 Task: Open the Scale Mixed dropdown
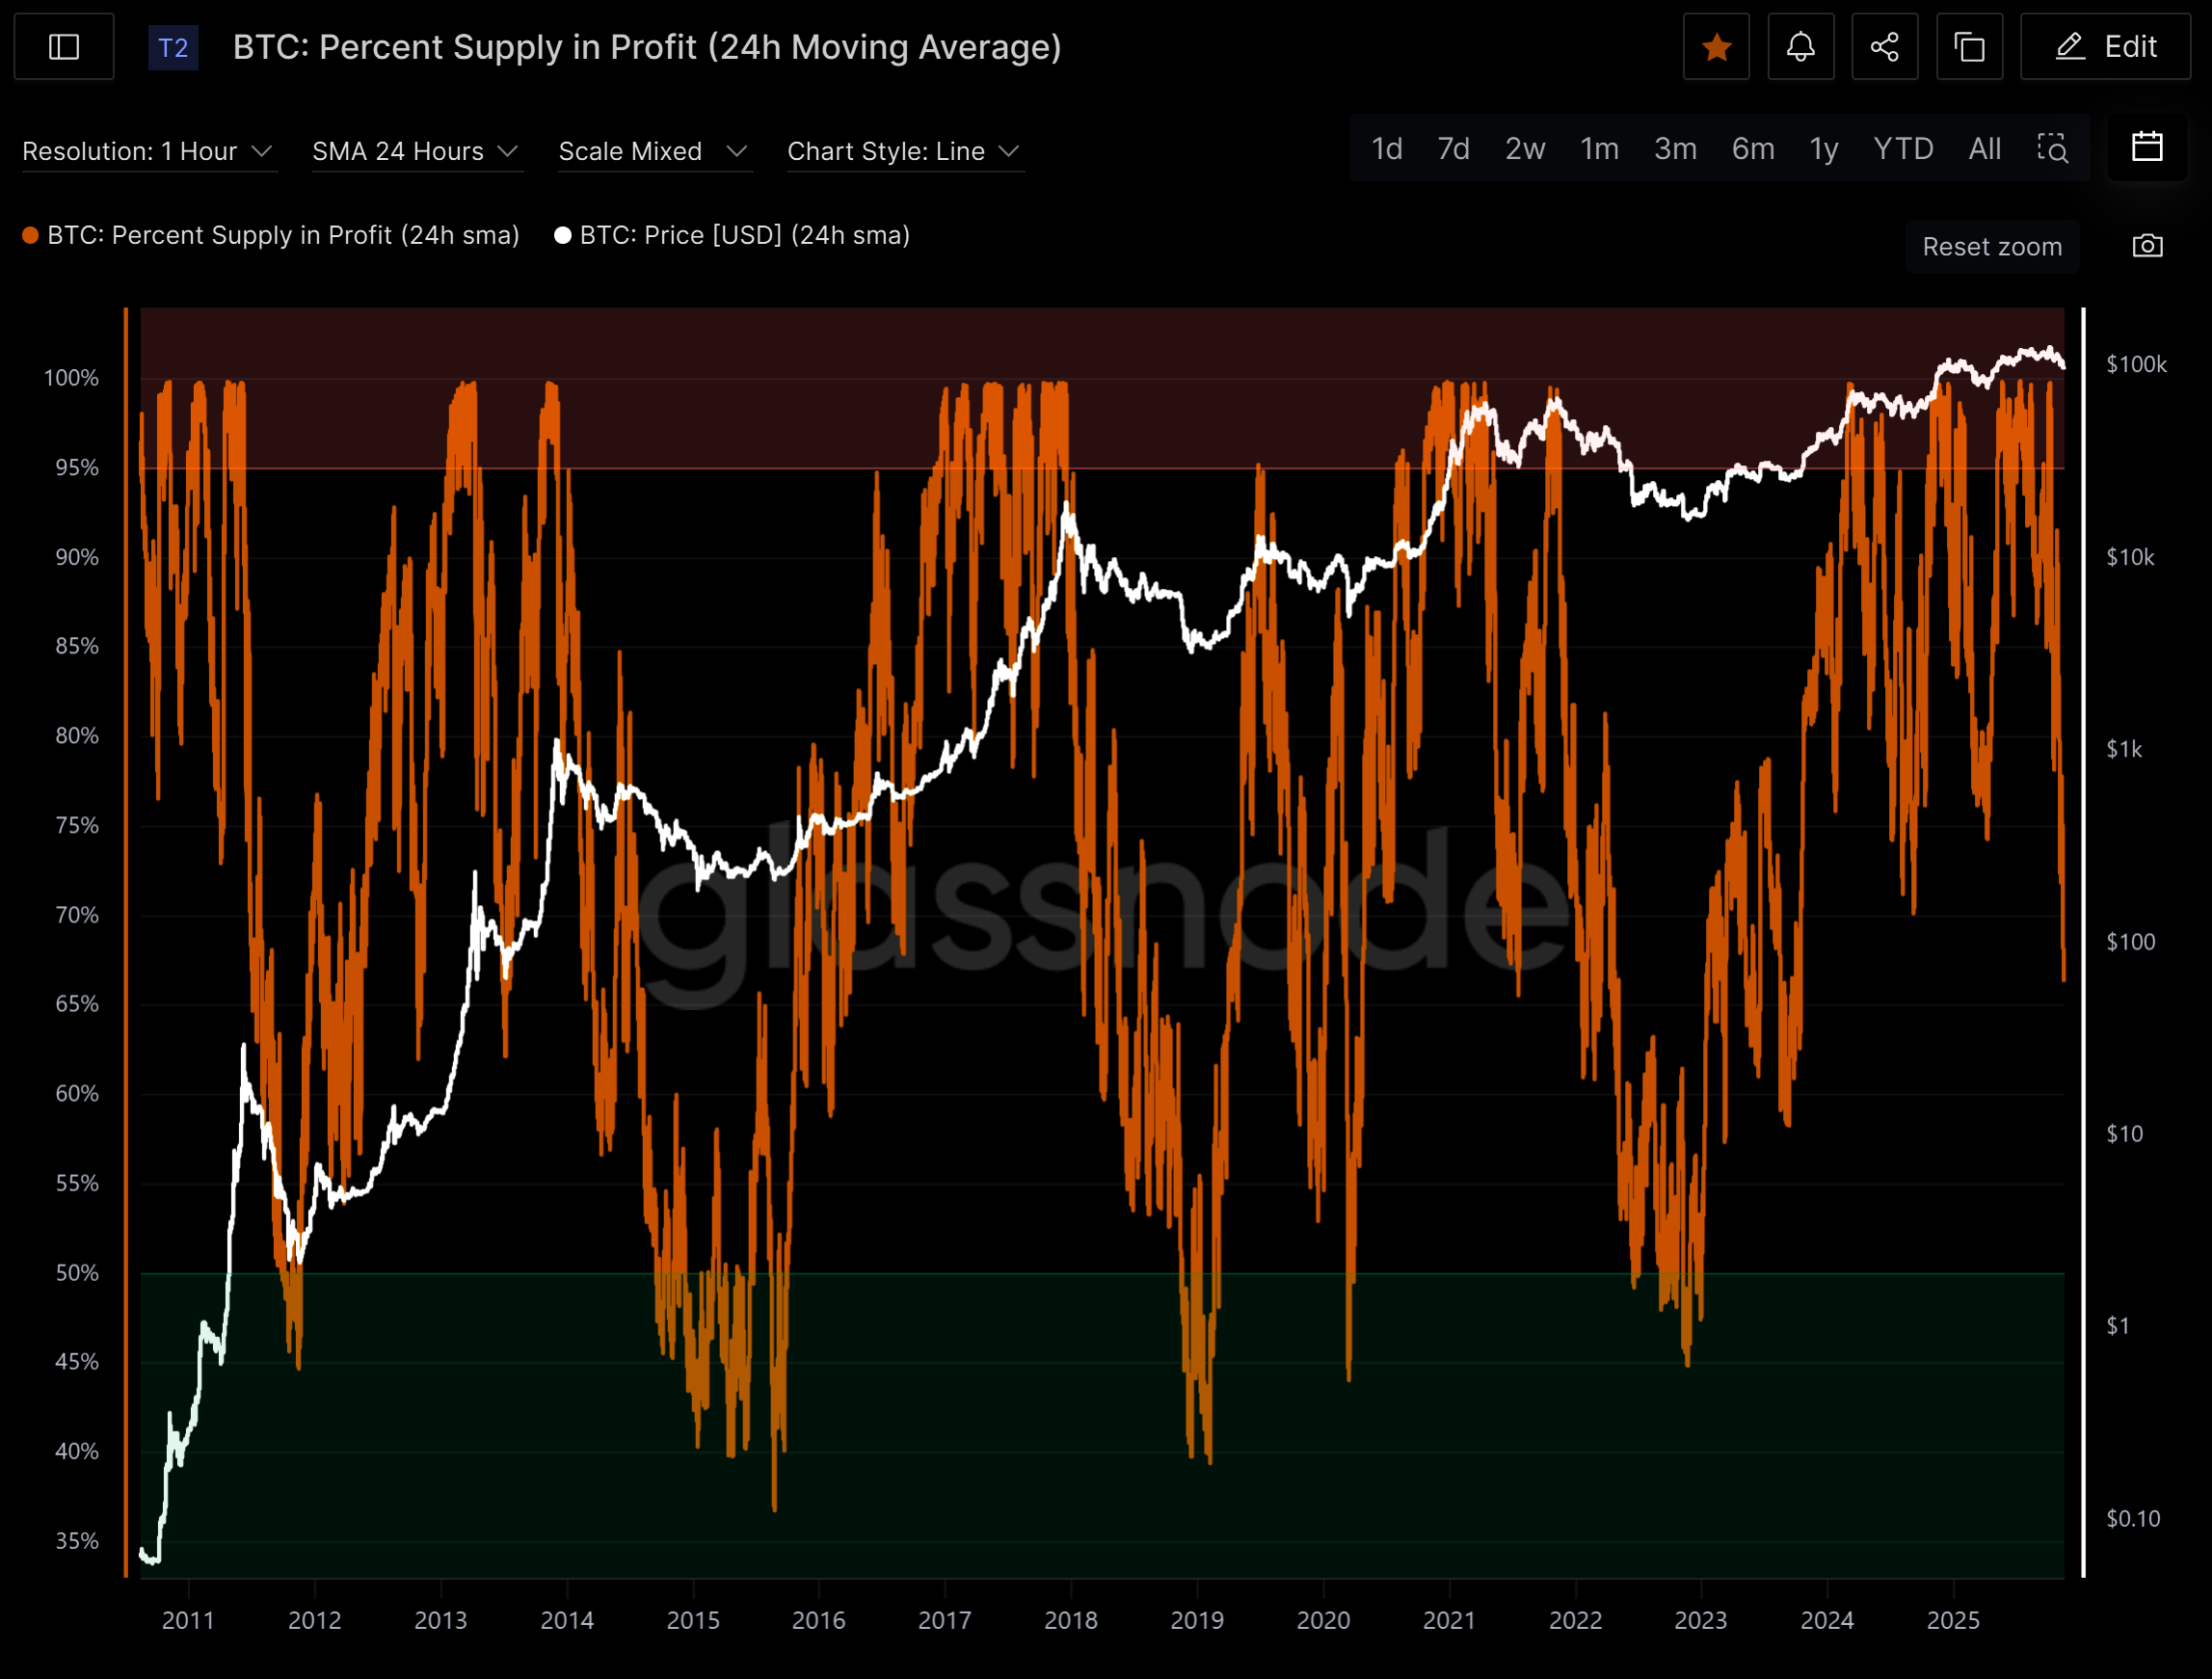[x=653, y=151]
